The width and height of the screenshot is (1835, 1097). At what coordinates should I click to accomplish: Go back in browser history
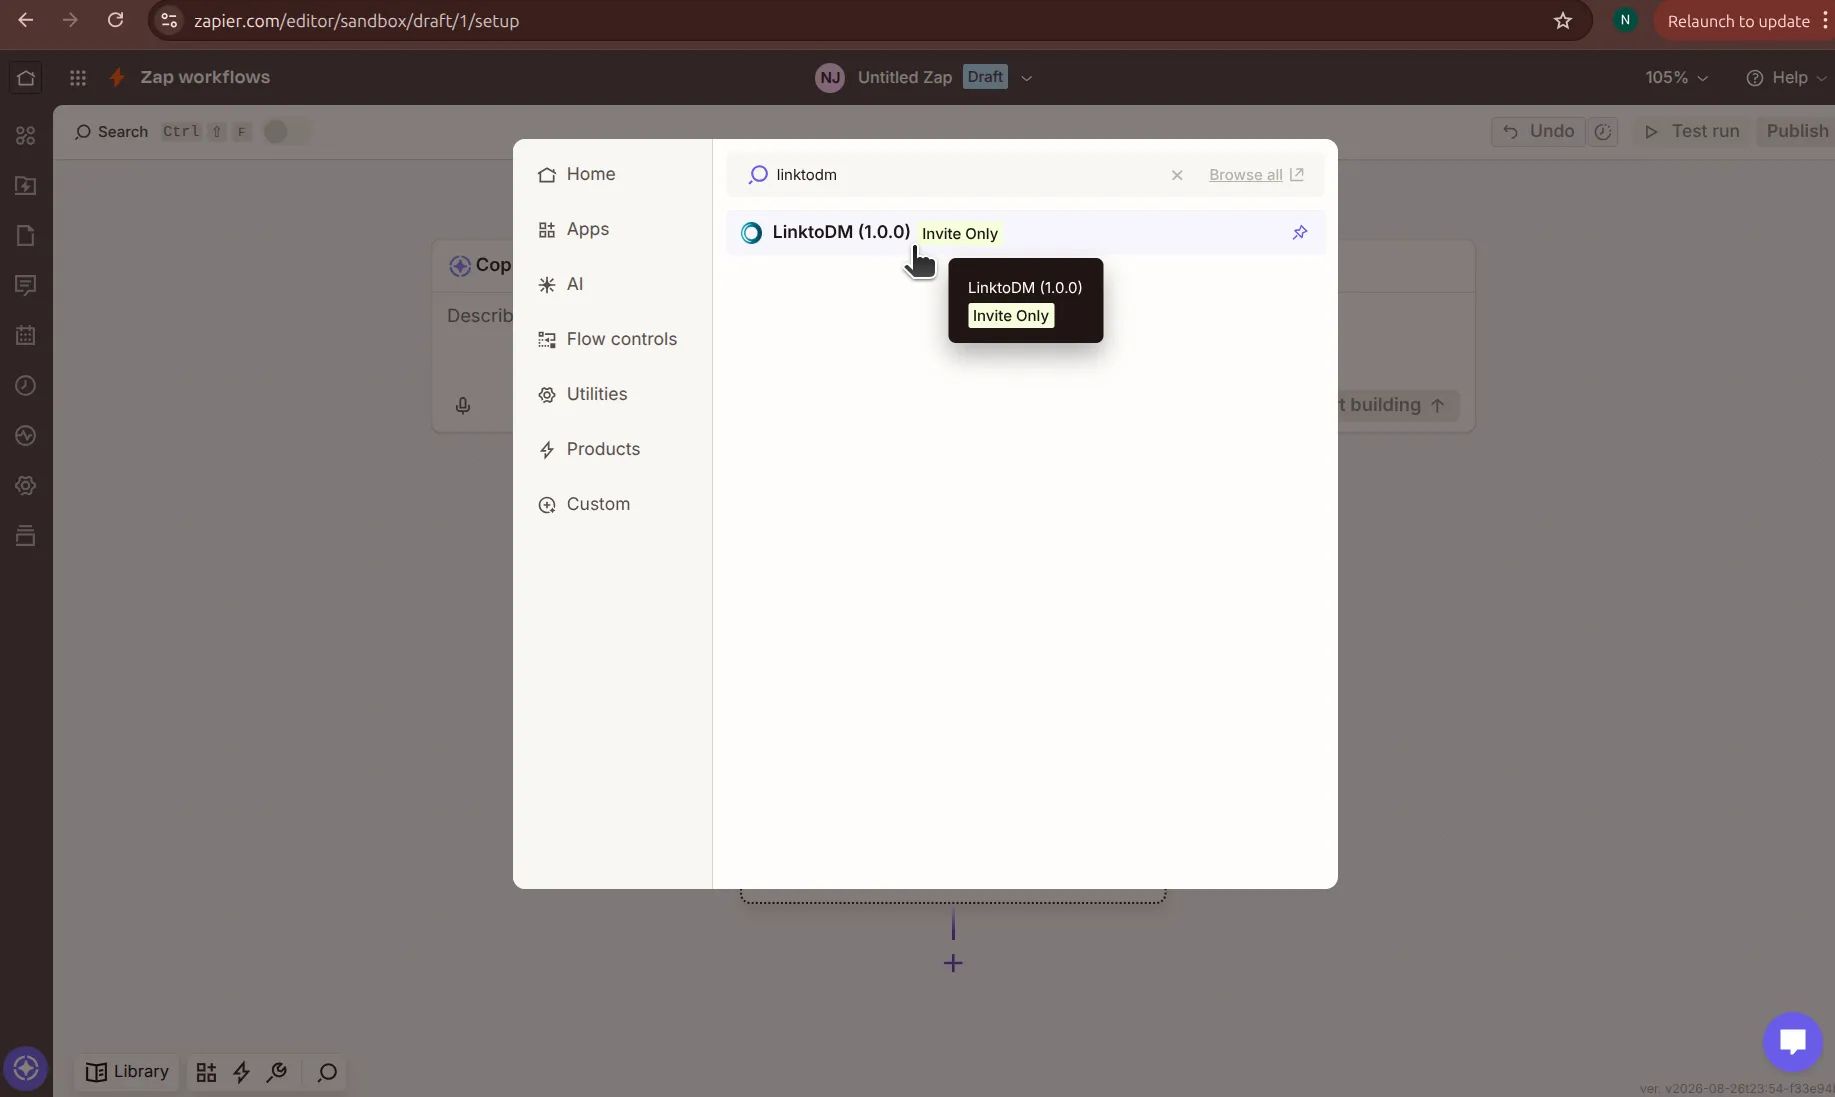point(26,20)
